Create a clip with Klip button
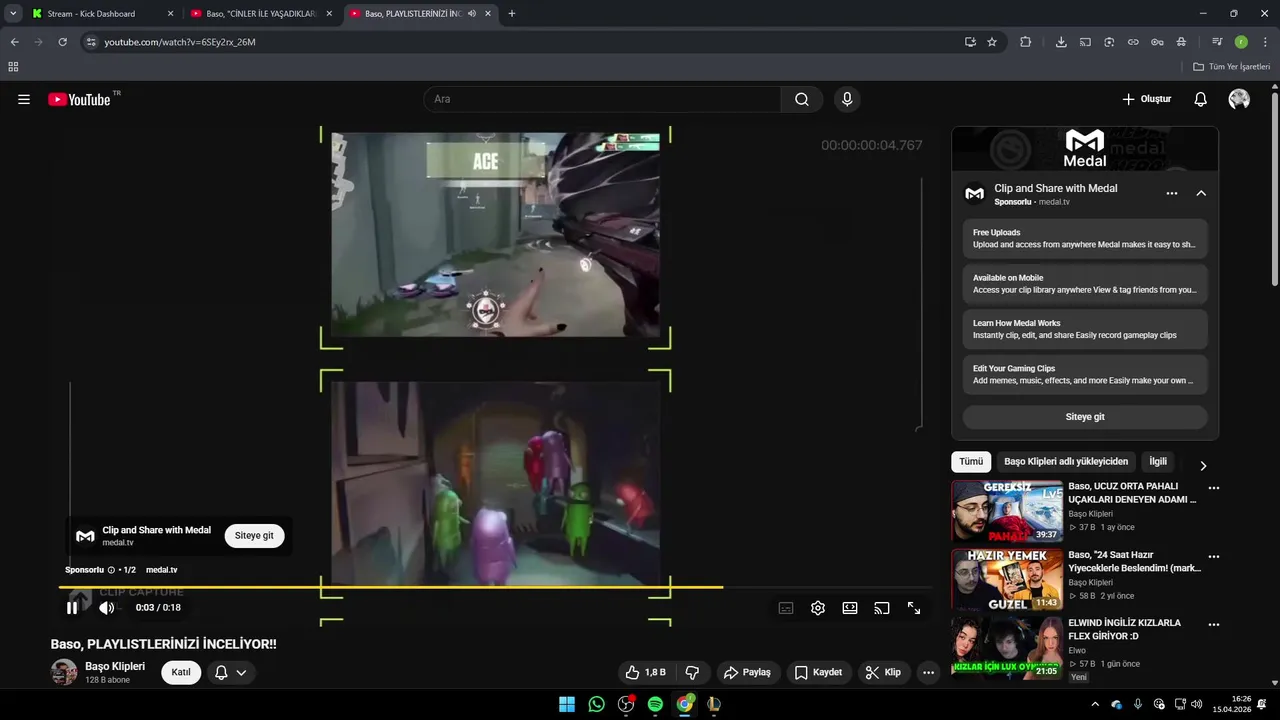Screen dimensions: 1280x720 (x=883, y=673)
